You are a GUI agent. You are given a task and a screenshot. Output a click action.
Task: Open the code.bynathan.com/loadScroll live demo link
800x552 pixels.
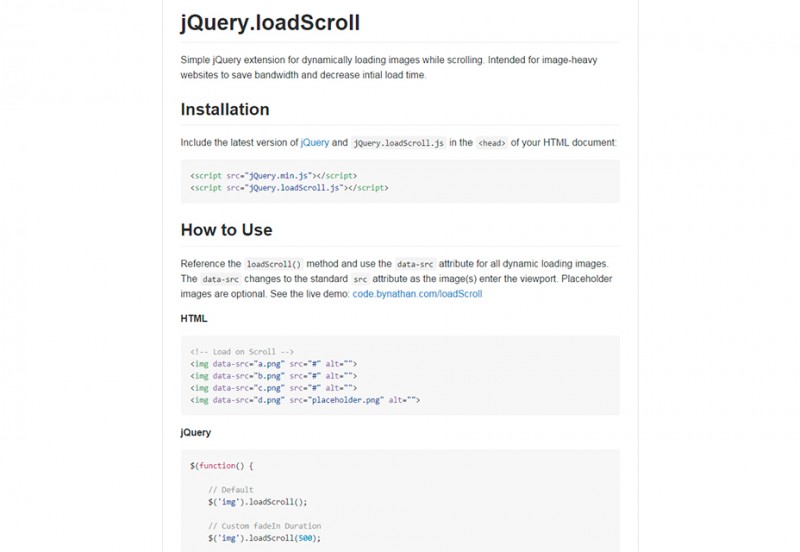pyautogui.click(x=417, y=294)
